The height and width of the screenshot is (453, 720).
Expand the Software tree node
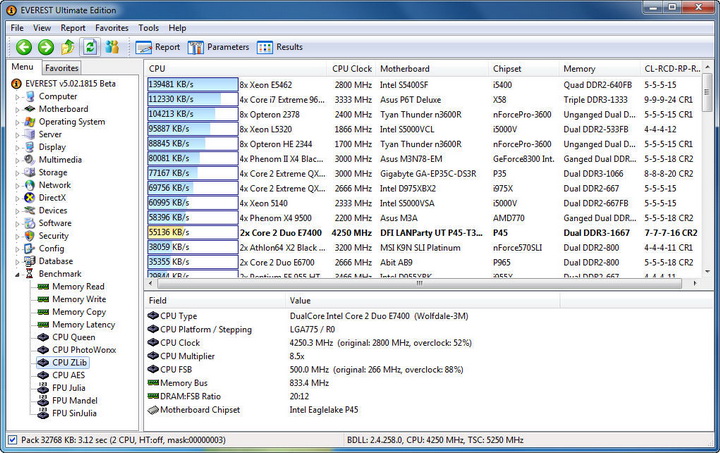point(17,224)
